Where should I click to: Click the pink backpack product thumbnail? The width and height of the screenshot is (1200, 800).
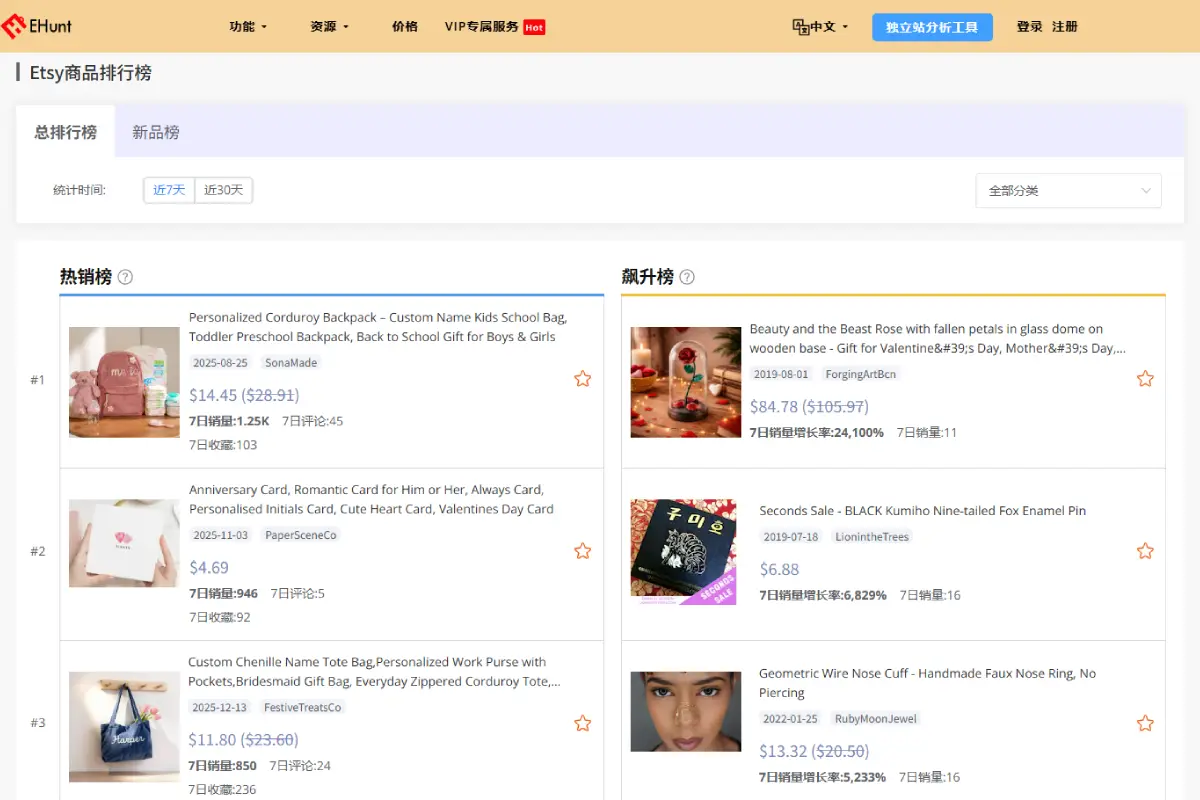pos(124,382)
